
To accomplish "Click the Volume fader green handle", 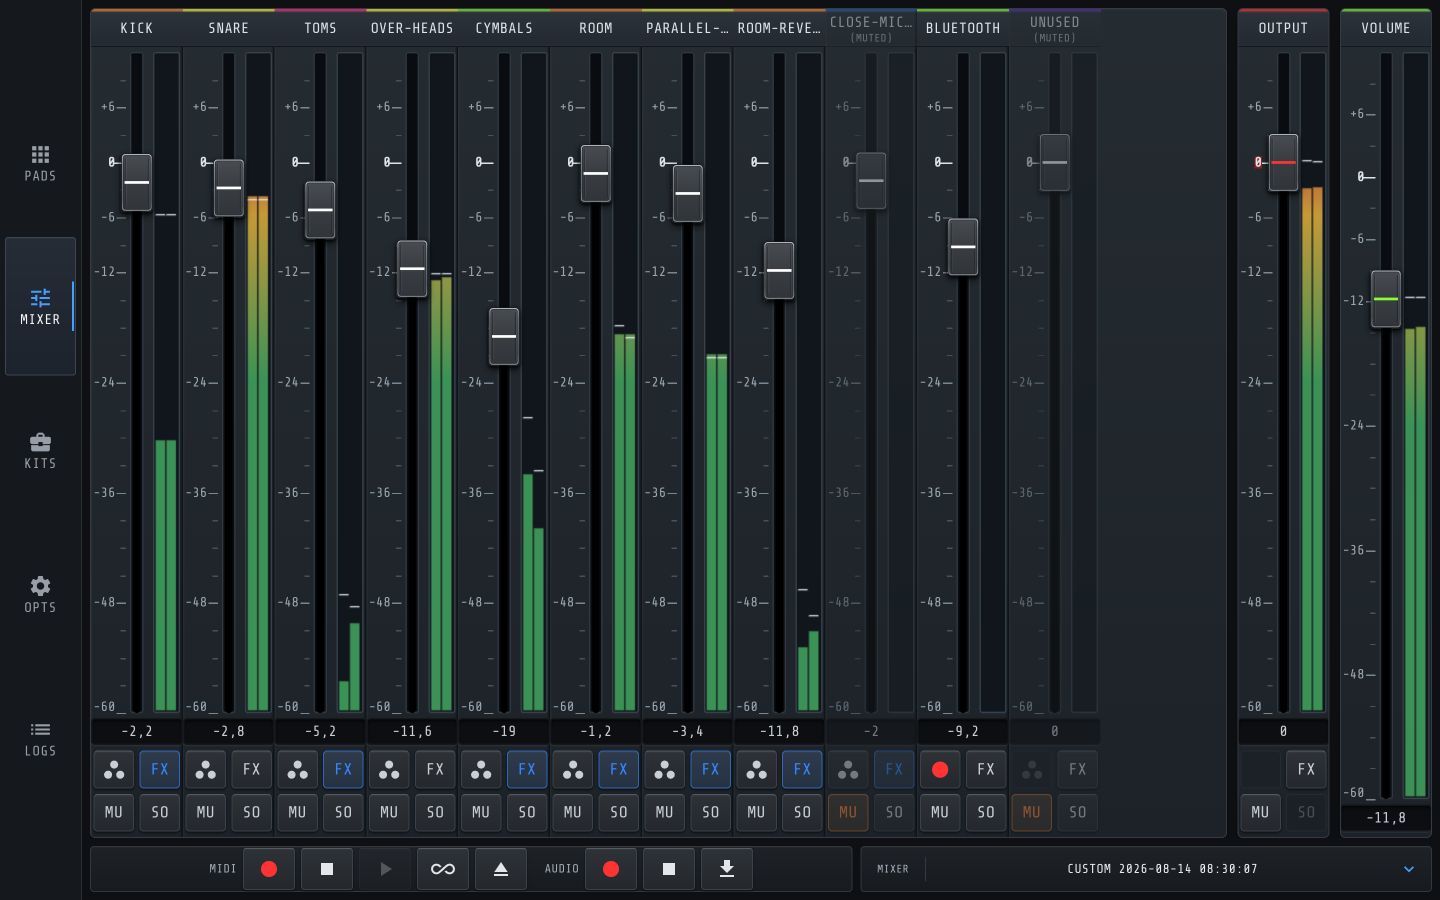I will [x=1386, y=299].
